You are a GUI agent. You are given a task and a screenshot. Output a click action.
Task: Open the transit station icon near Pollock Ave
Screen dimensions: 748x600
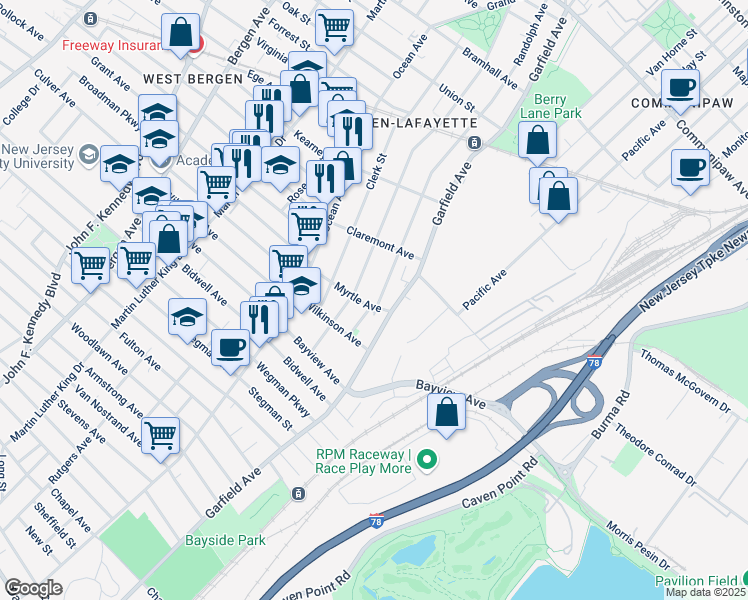tap(90, 19)
